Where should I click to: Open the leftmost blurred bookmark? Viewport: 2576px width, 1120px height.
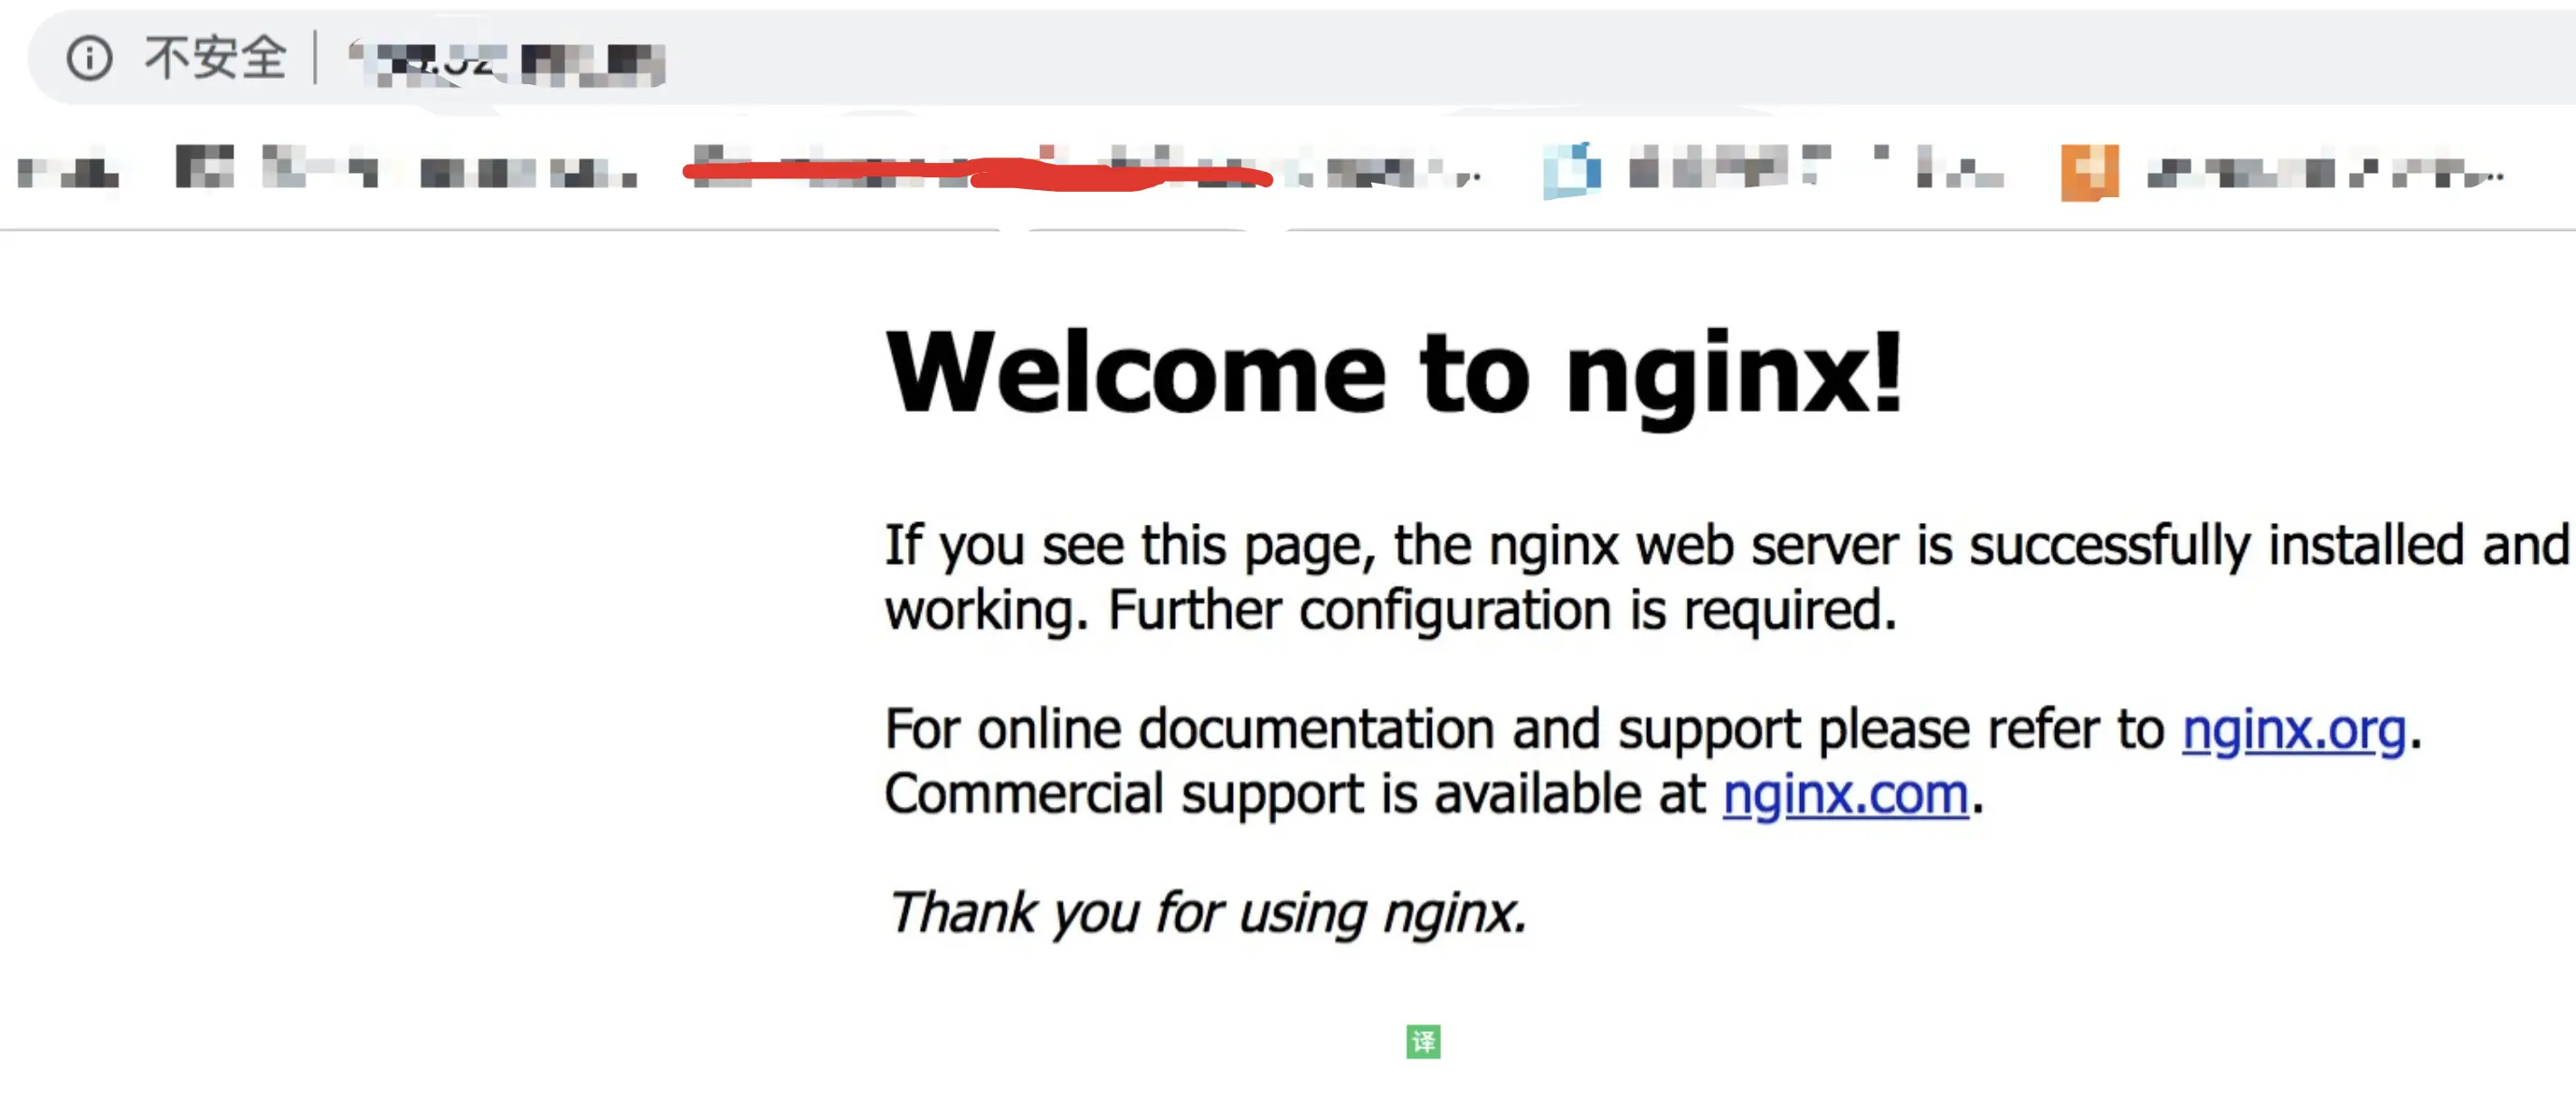tap(68, 174)
